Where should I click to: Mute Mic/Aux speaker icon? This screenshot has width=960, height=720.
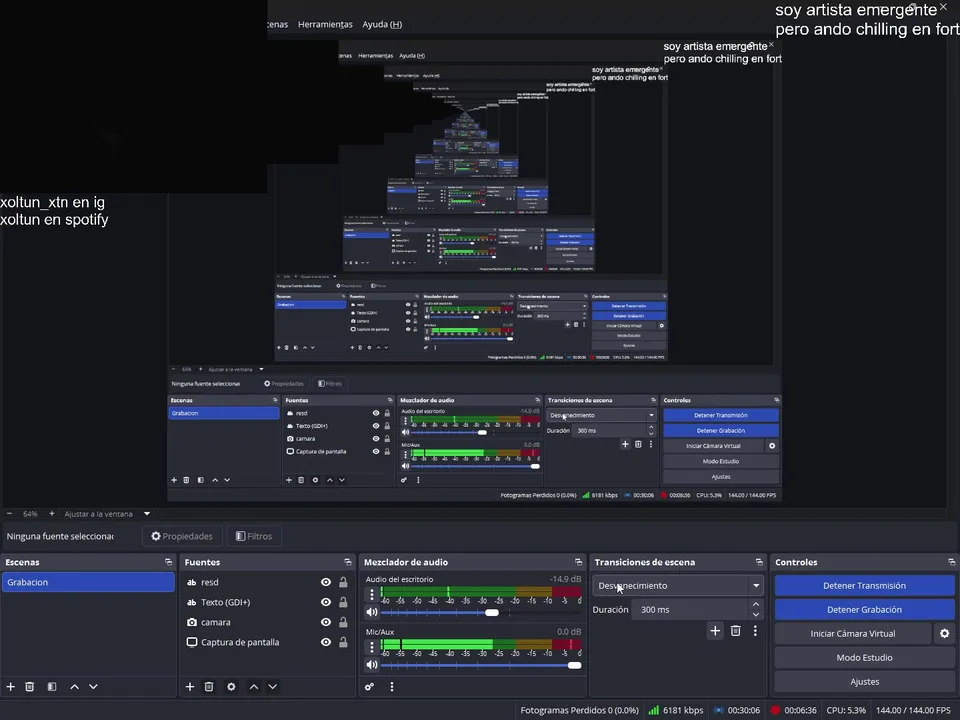click(372, 665)
